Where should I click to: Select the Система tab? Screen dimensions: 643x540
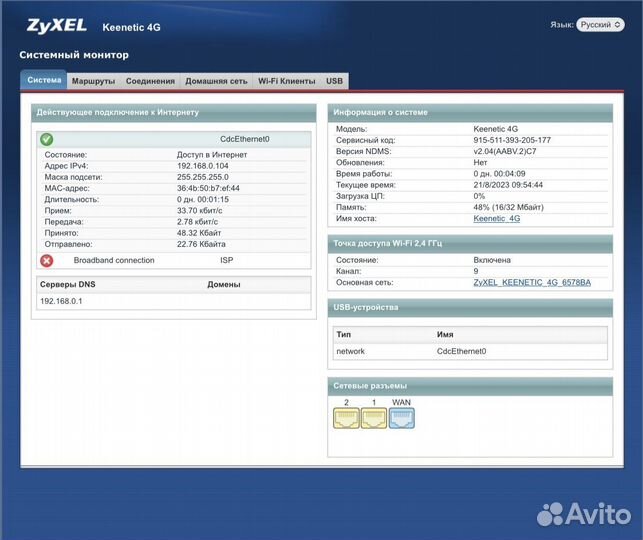(x=44, y=81)
